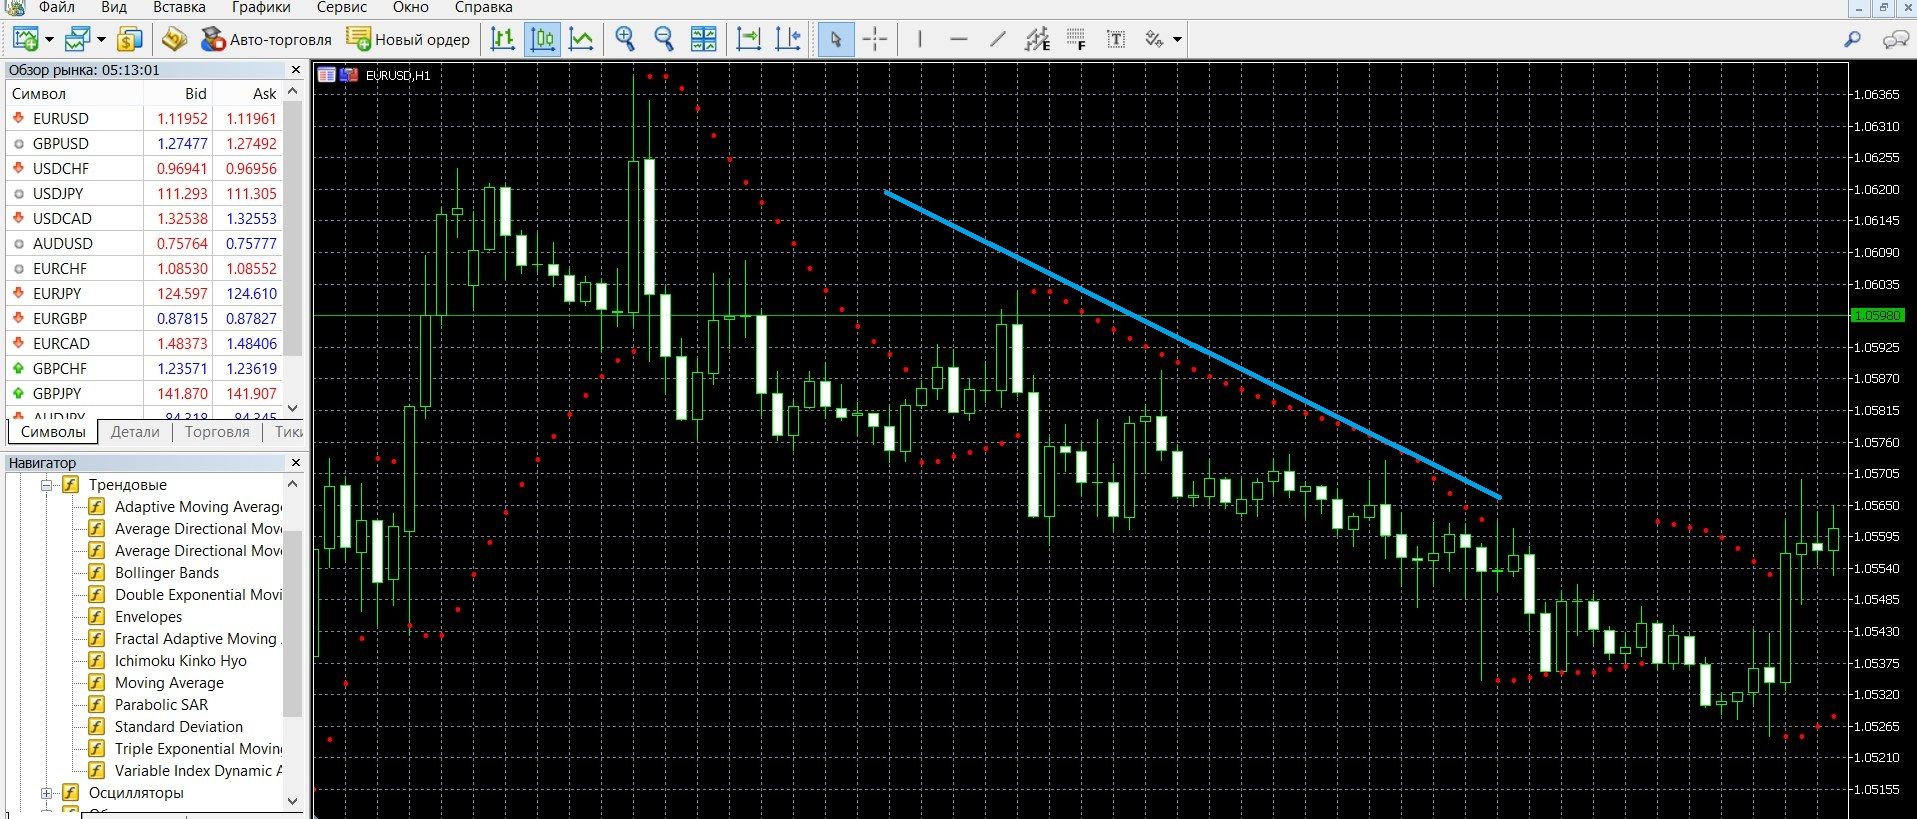Click the Bollinger Bands indicator icon
This screenshot has width=1917, height=819.
(97, 572)
